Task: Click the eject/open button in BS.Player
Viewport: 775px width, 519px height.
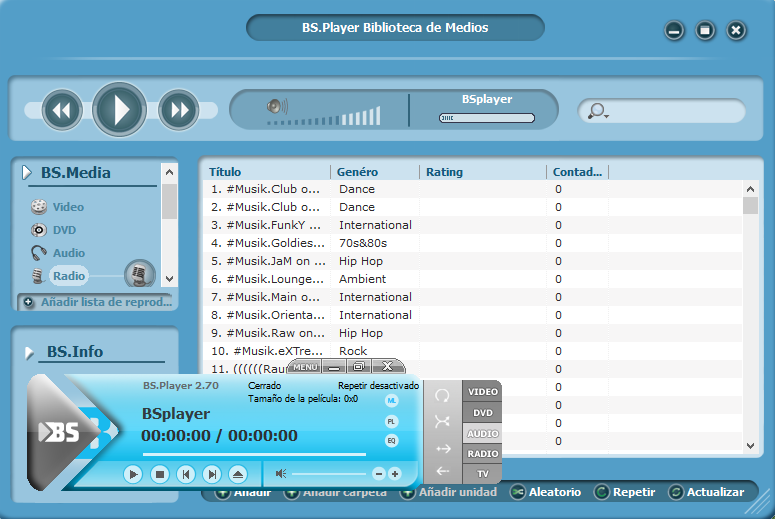Action: [238, 475]
